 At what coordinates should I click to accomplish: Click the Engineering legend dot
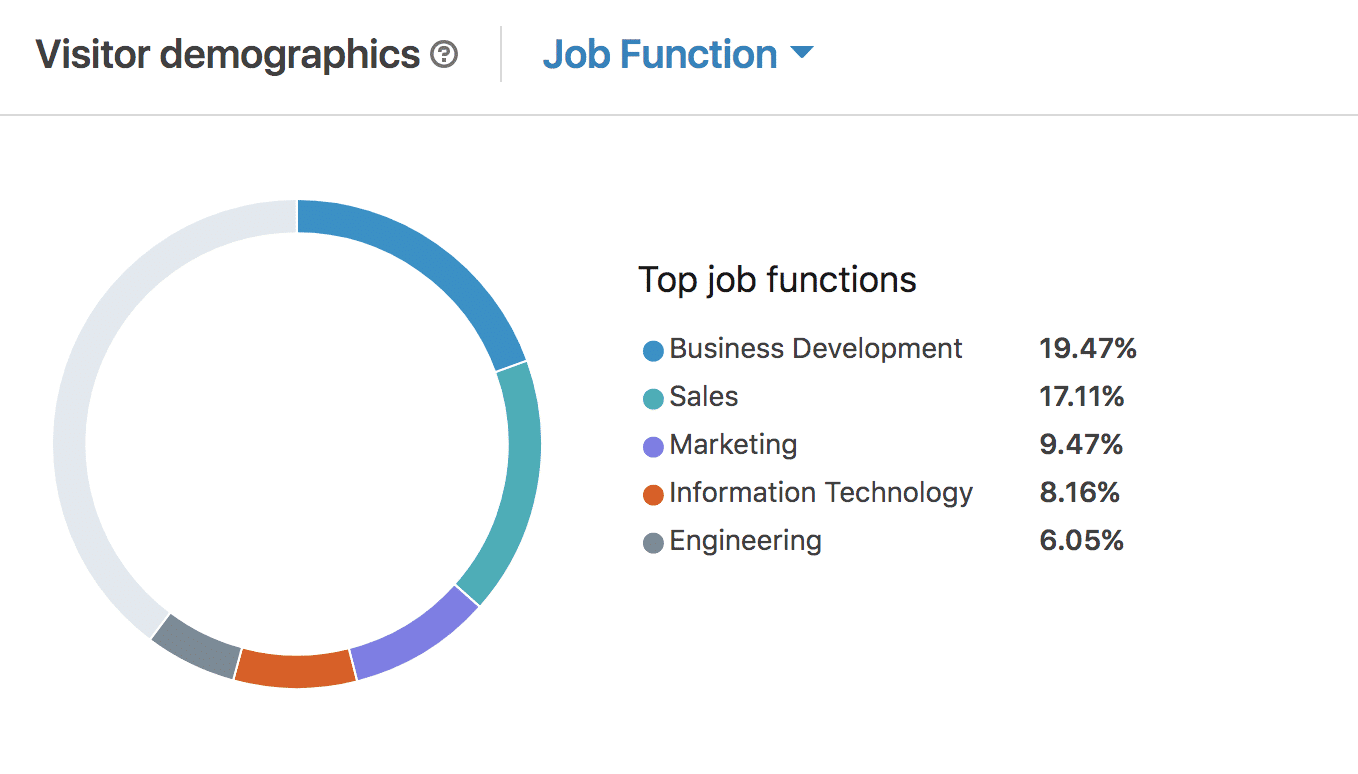(651, 542)
